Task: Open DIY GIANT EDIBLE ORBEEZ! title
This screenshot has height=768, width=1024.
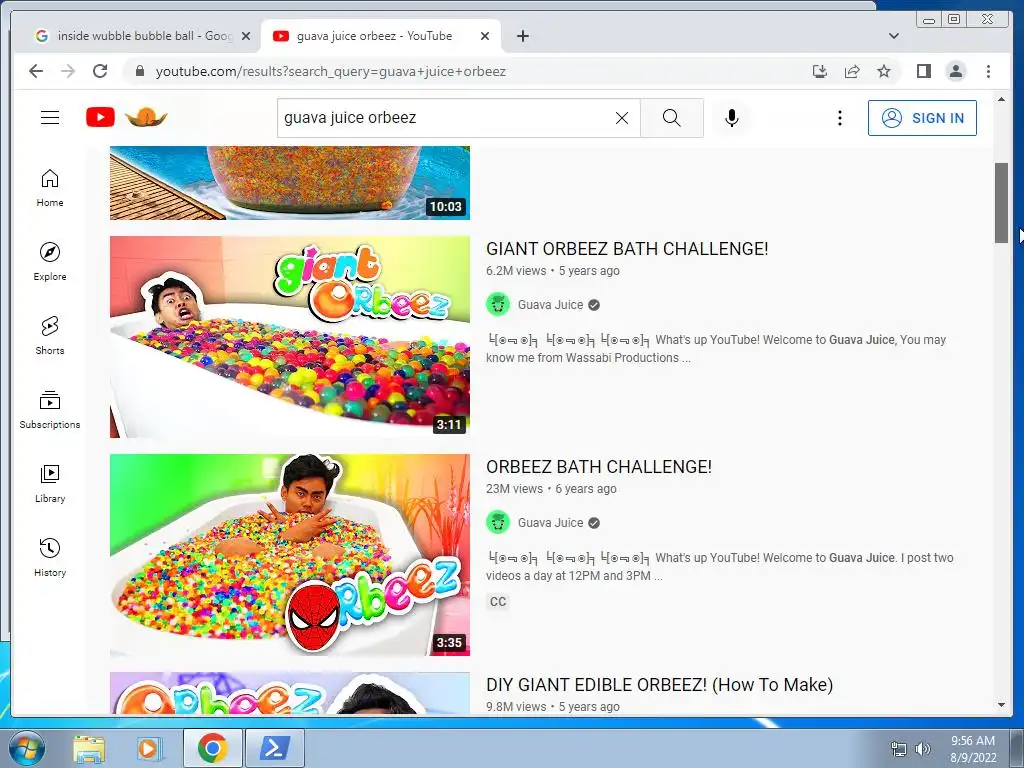Action: pyautogui.click(x=660, y=685)
